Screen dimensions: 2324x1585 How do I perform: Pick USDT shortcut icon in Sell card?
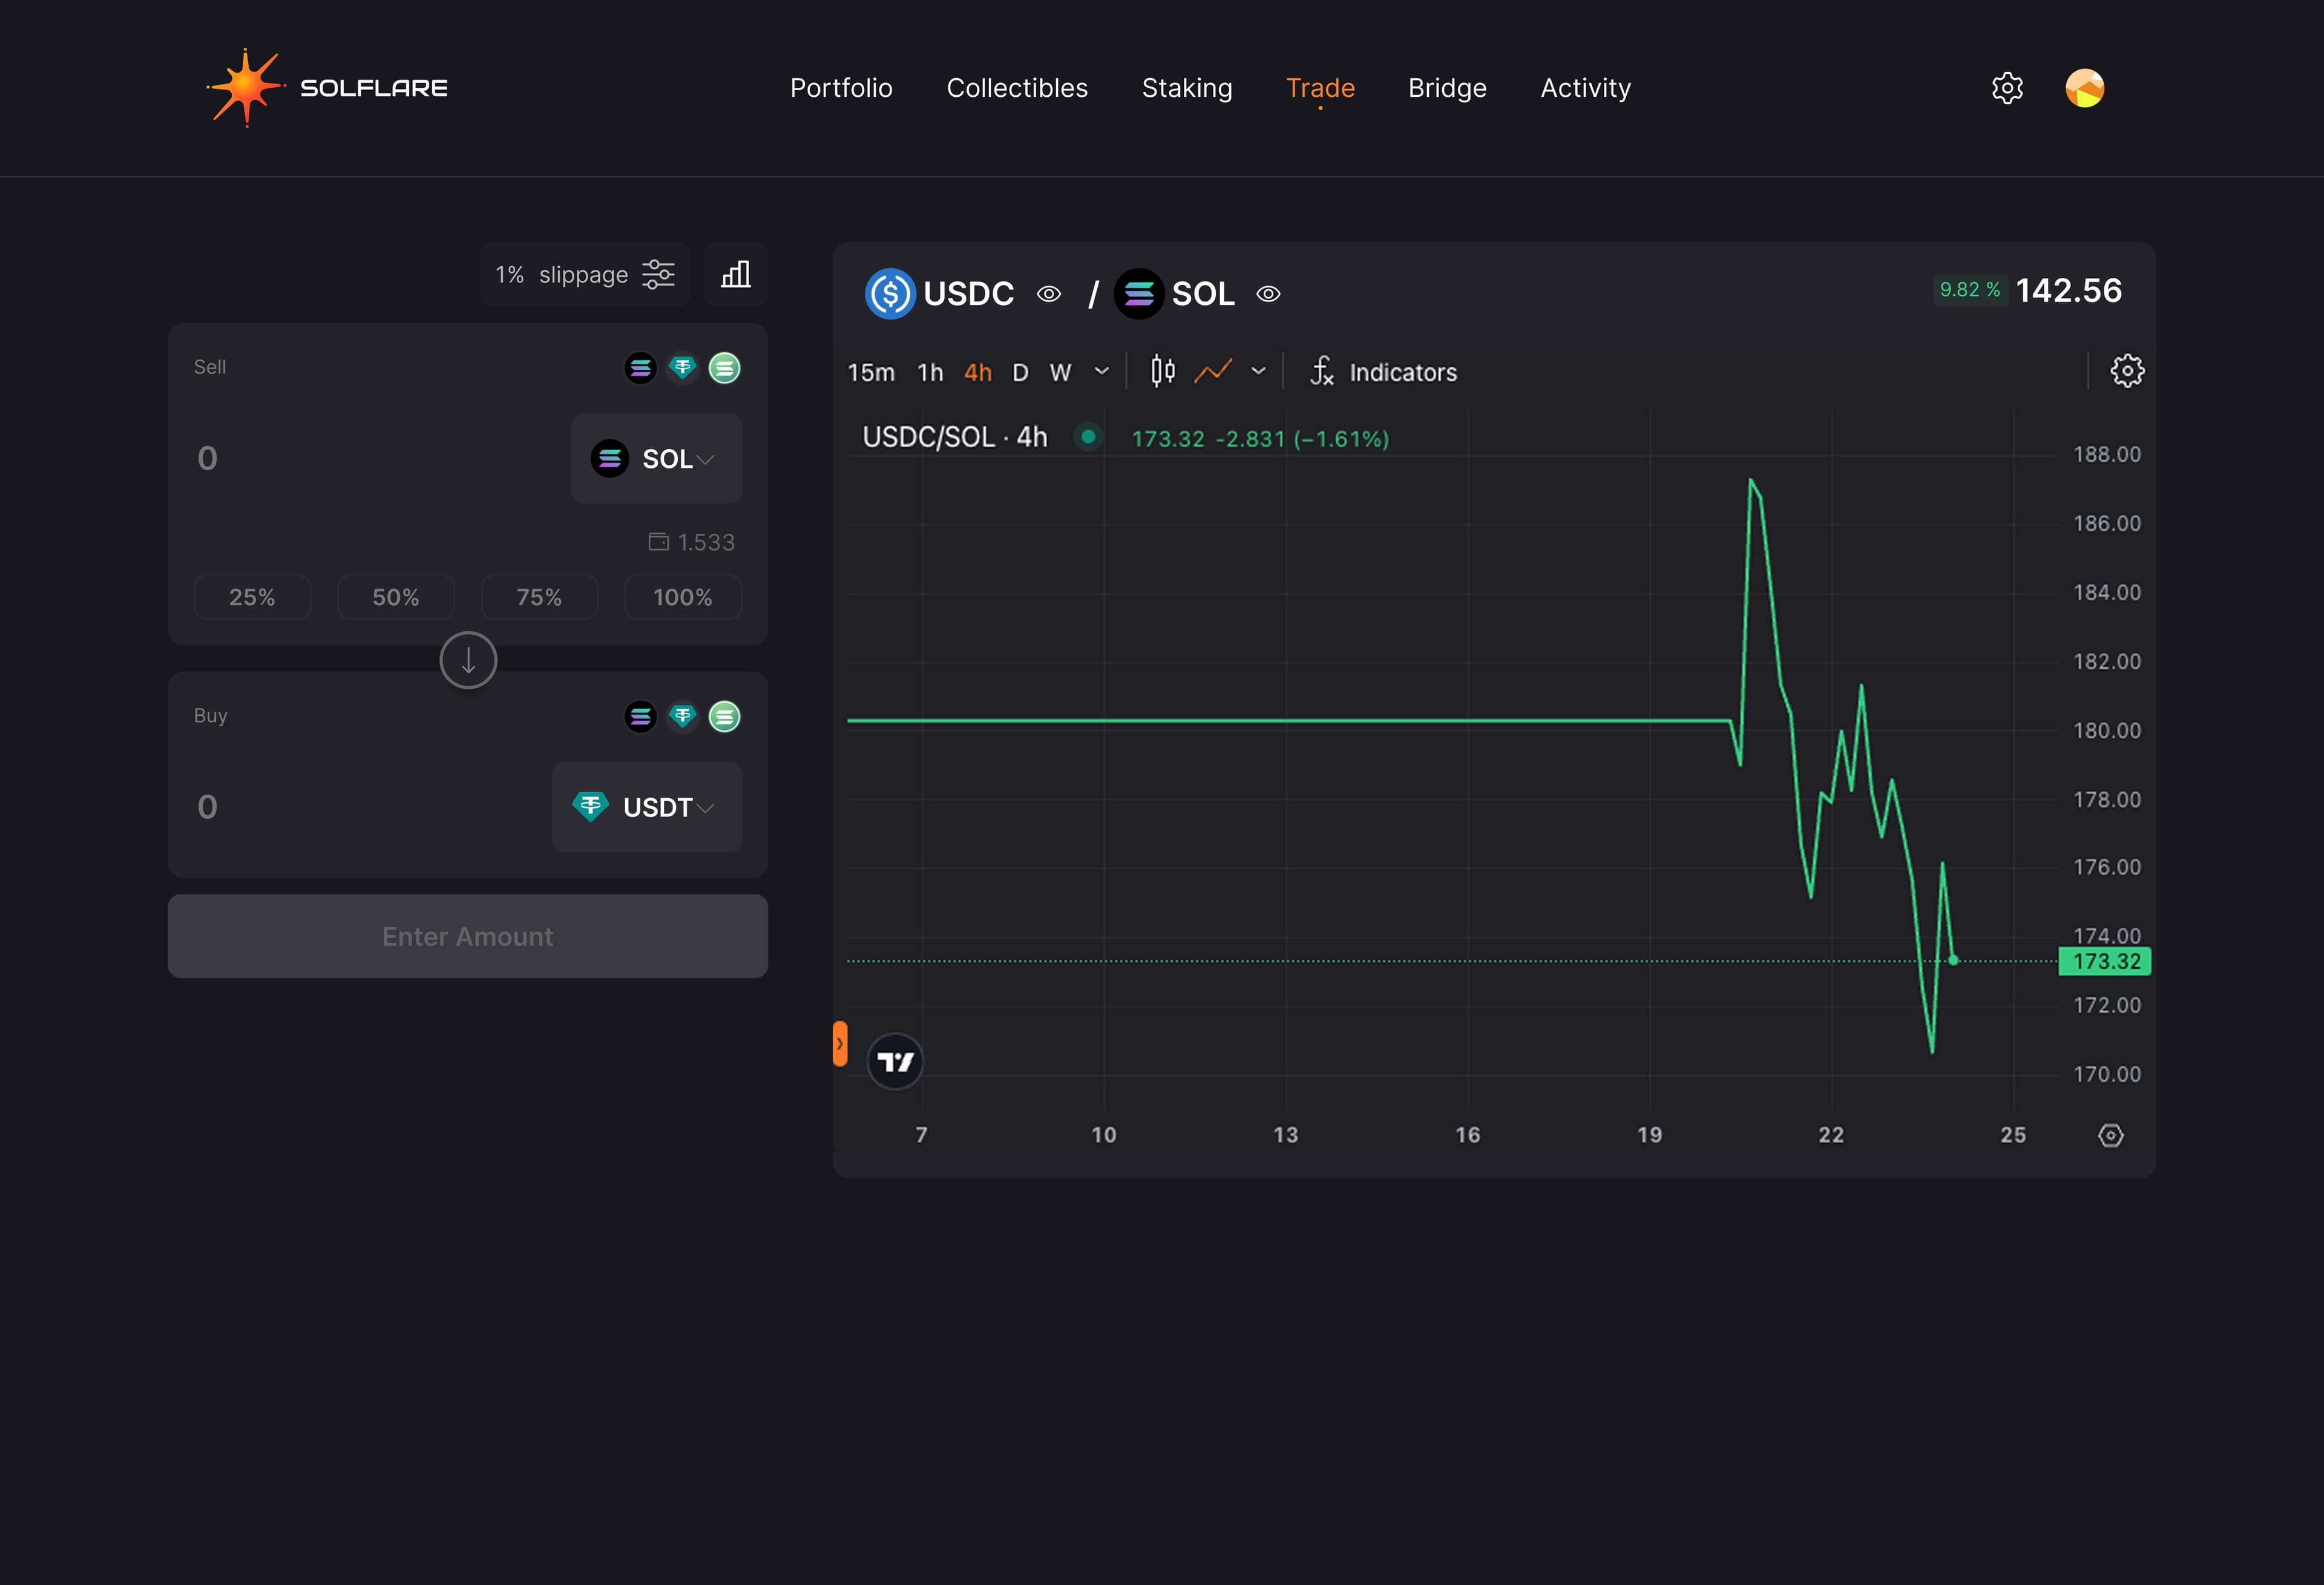pyautogui.click(x=683, y=368)
